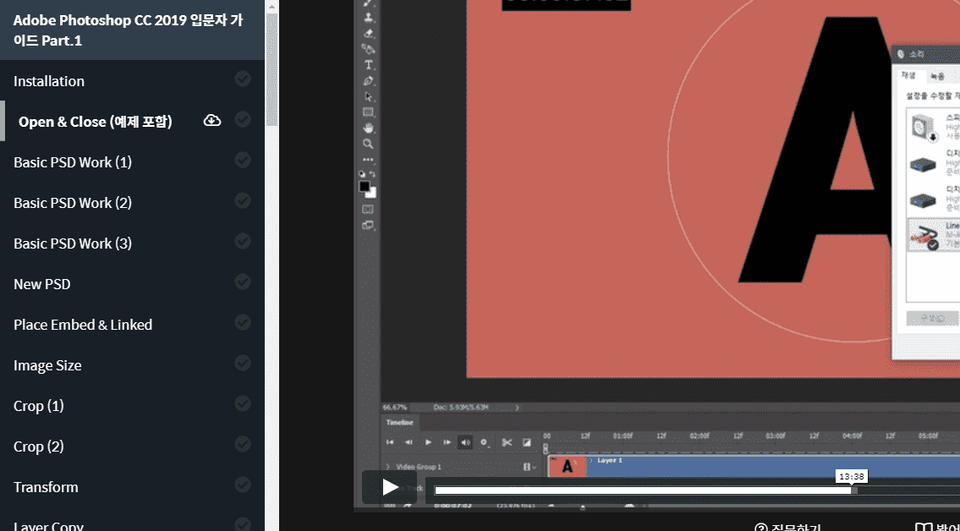Open Video Group 1 filmstrip dropdown

529,467
